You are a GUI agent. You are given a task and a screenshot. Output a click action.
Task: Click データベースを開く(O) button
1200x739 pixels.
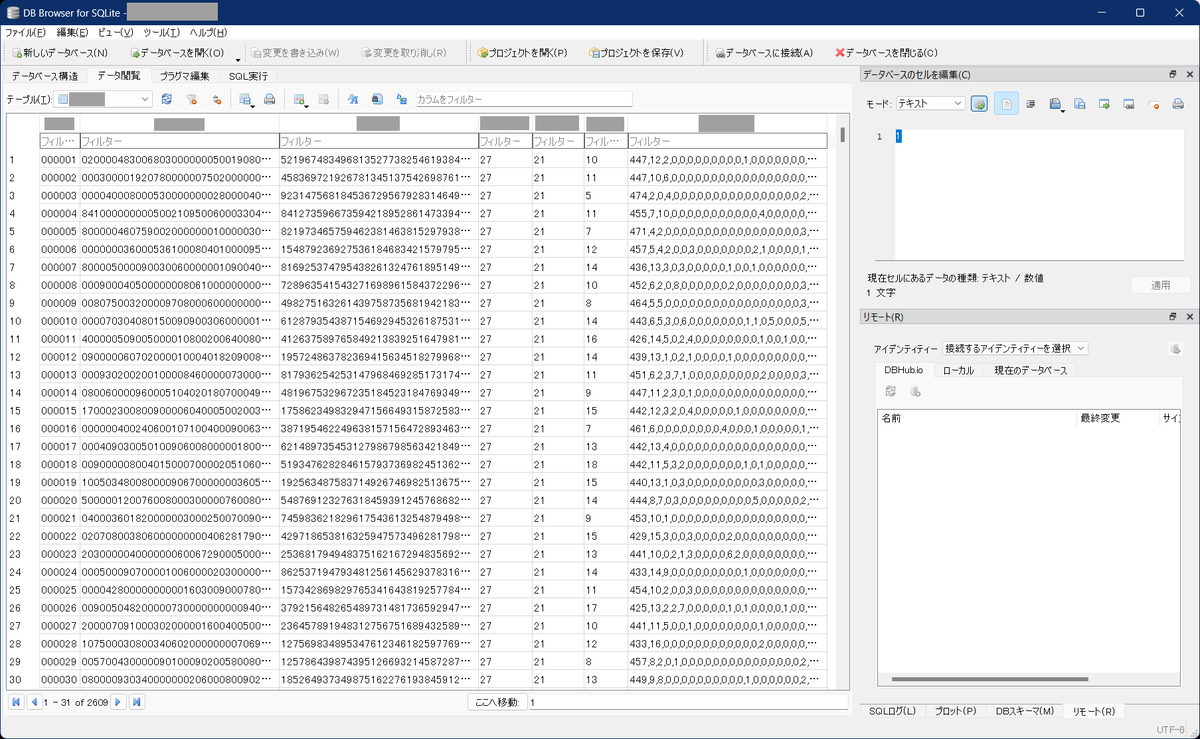tap(177, 53)
